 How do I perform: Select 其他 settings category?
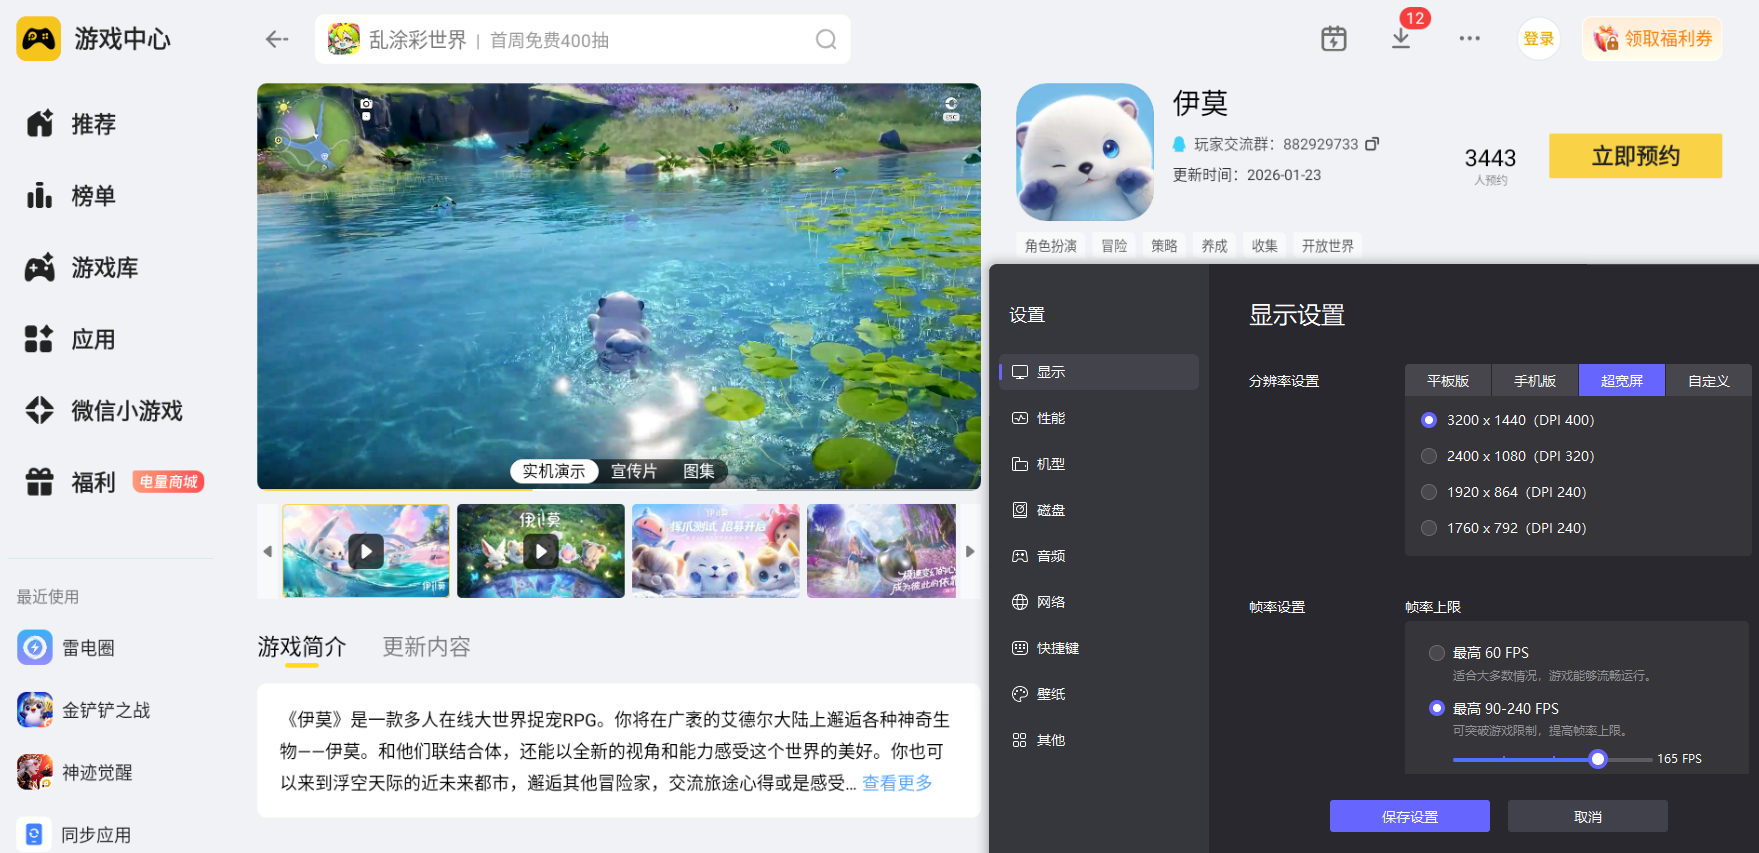[x=1099, y=740]
